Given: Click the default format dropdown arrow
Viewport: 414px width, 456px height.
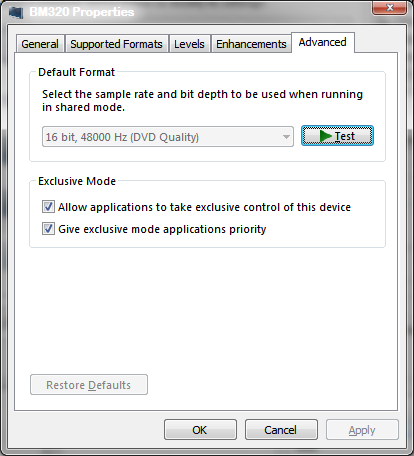Looking at the screenshot, I should 286,137.
